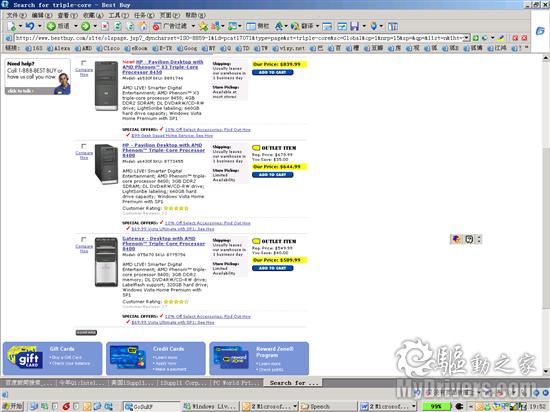Open the 帮助 (Help) menu
This screenshot has width=550, height=412.
tap(195, 15)
